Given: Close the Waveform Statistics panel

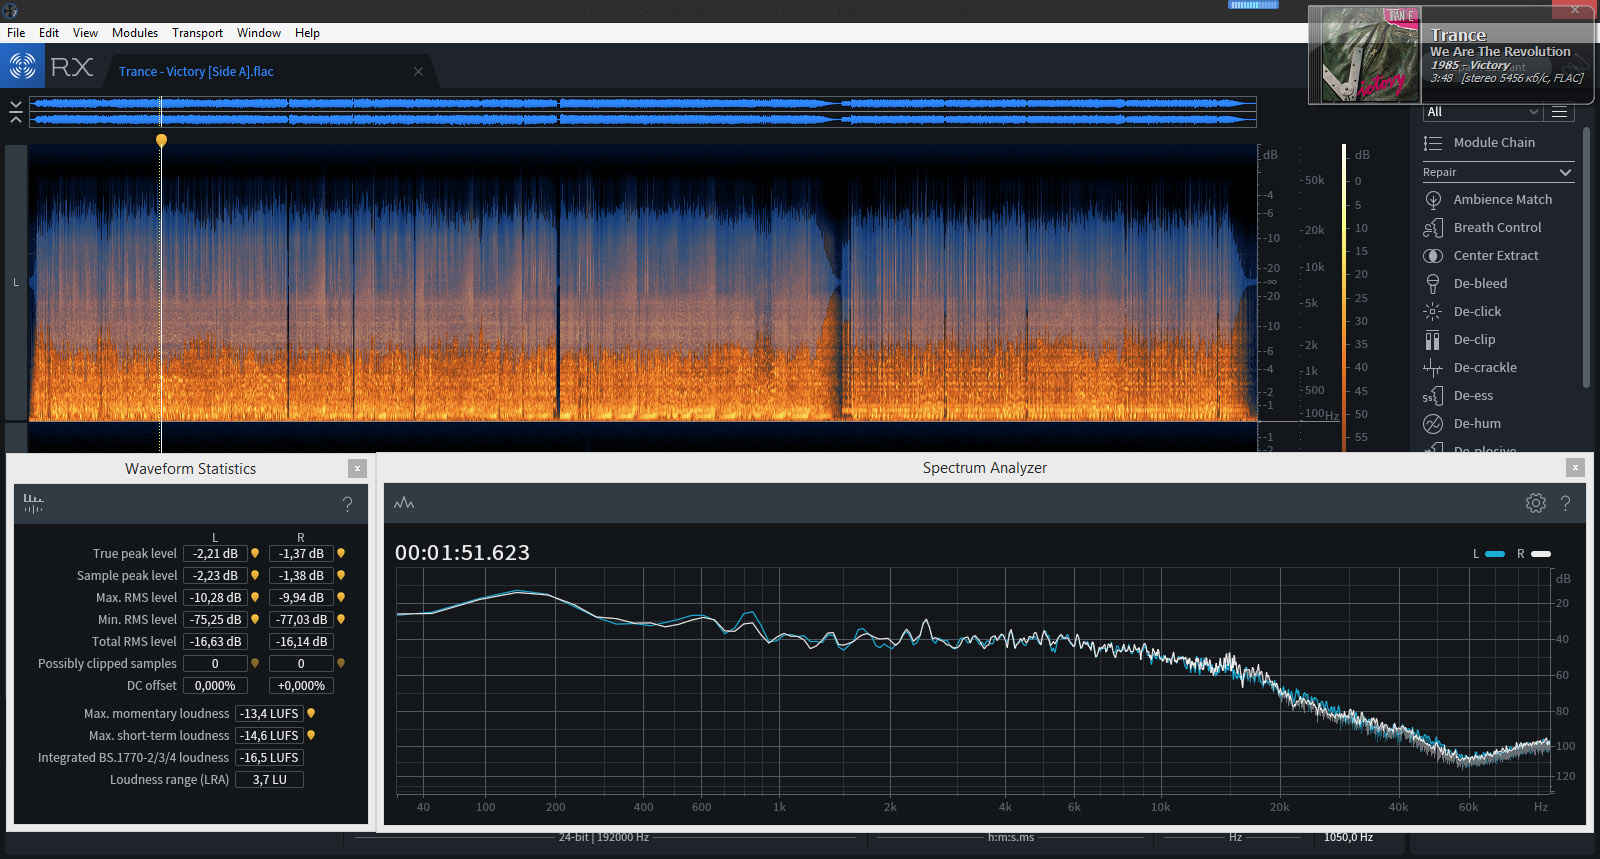Looking at the screenshot, I should 357,468.
